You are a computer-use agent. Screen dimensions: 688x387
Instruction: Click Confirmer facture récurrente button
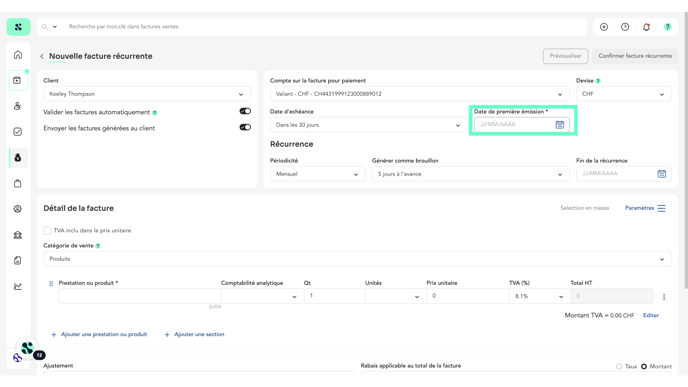[635, 56]
